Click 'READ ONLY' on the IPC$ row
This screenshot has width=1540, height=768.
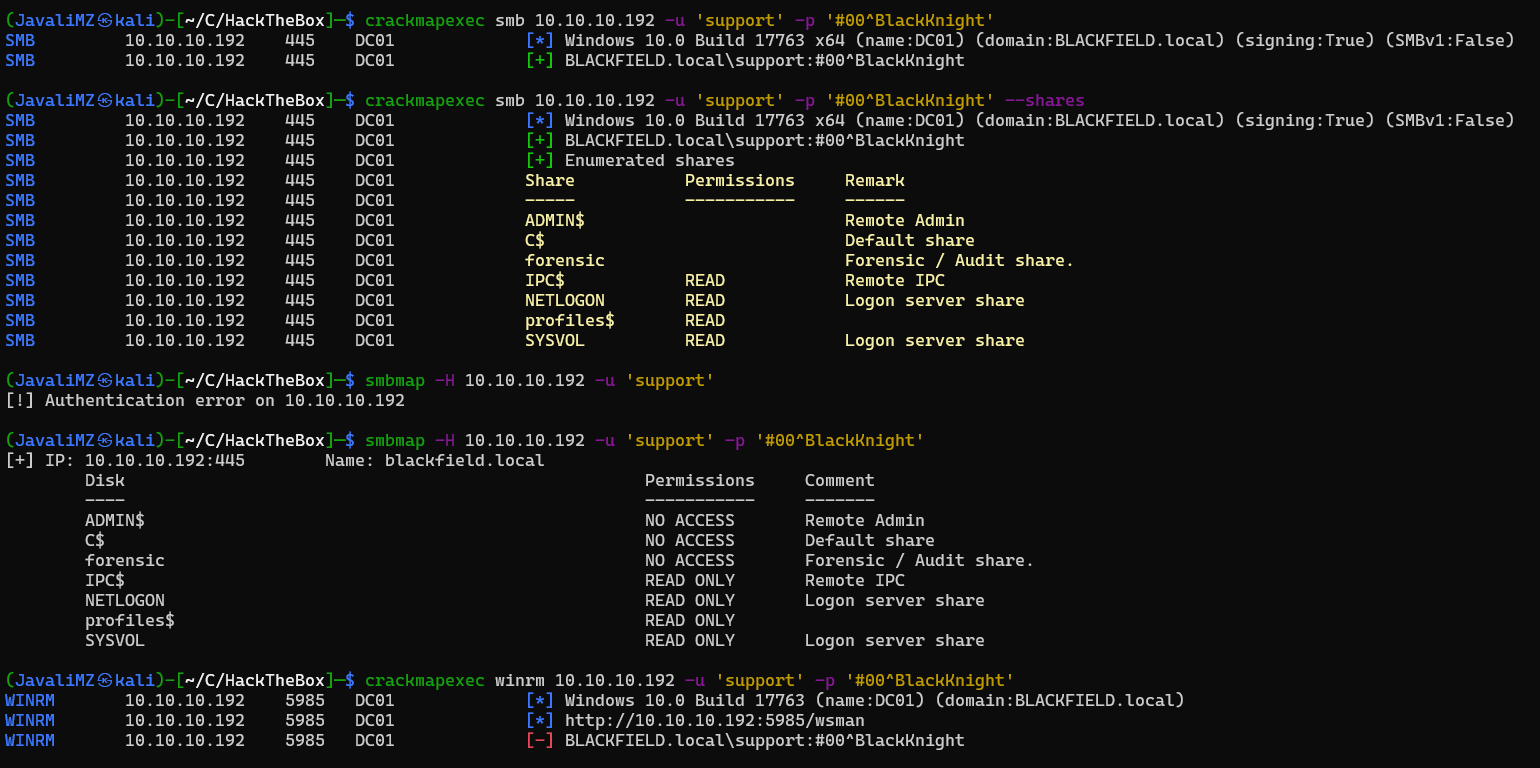point(690,580)
